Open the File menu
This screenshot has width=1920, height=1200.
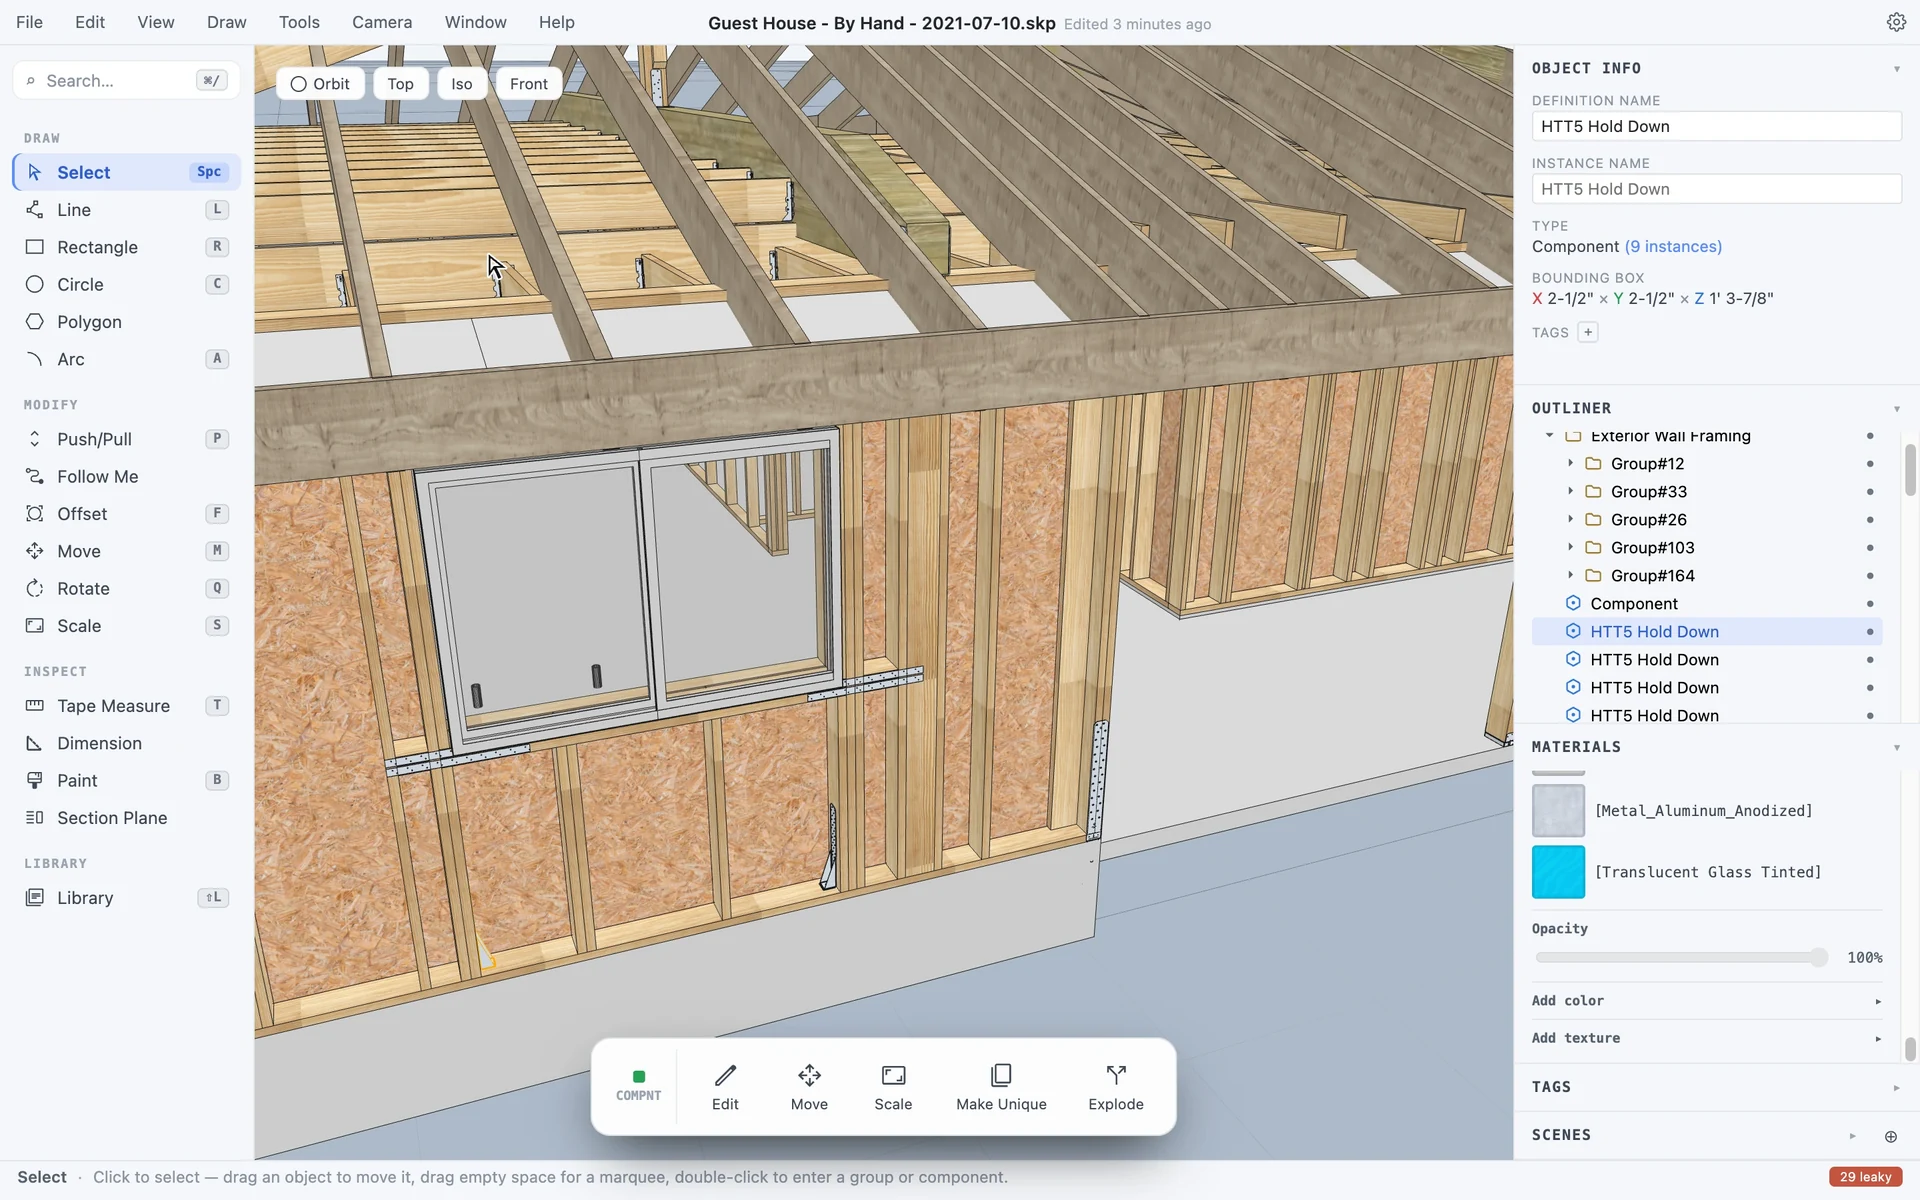click(30, 22)
